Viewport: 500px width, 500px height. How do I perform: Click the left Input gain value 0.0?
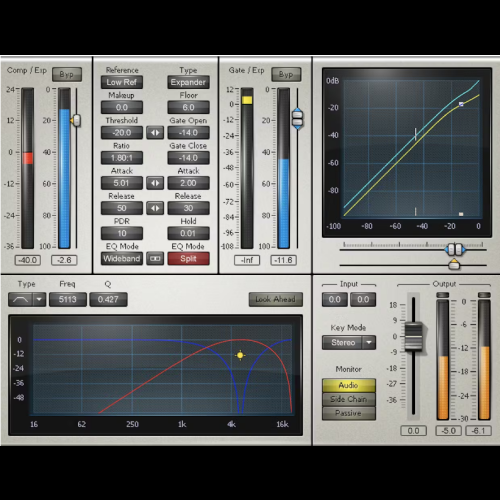coord(335,299)
